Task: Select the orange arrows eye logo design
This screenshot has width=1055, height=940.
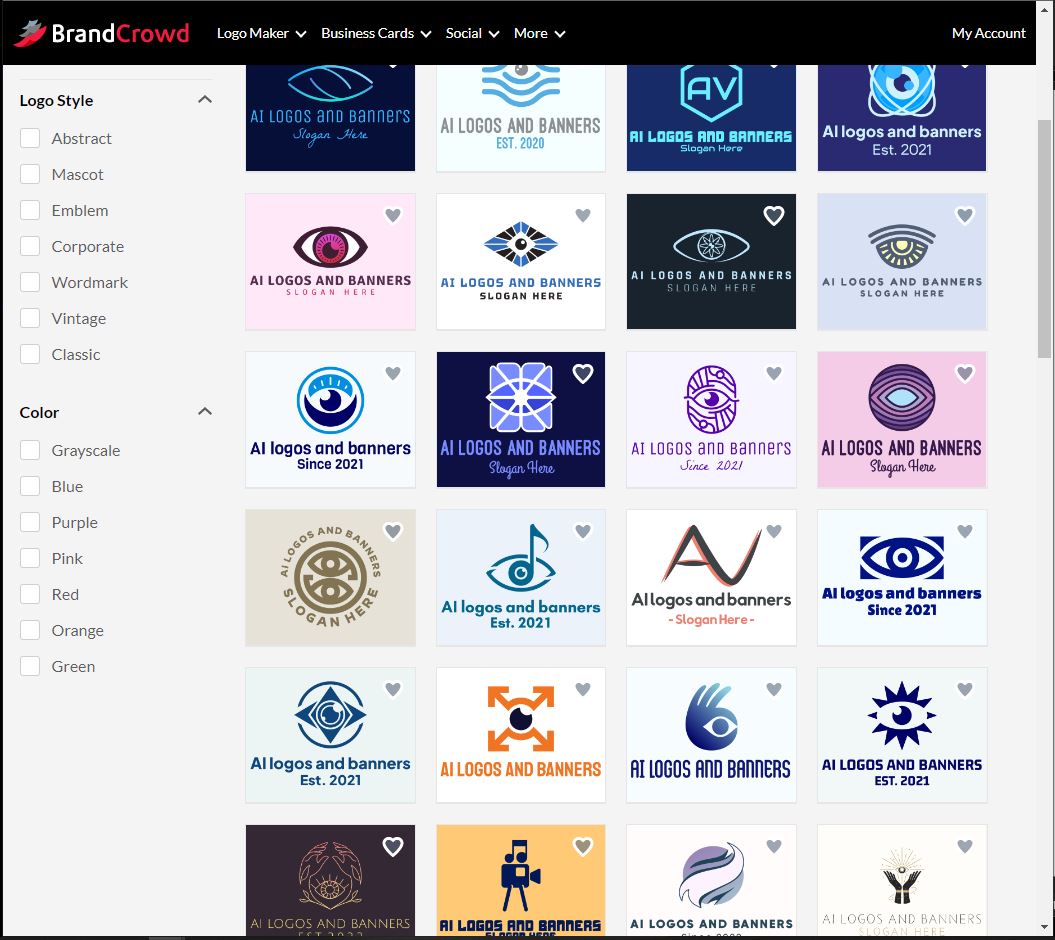Action: [x=521, y=735]
